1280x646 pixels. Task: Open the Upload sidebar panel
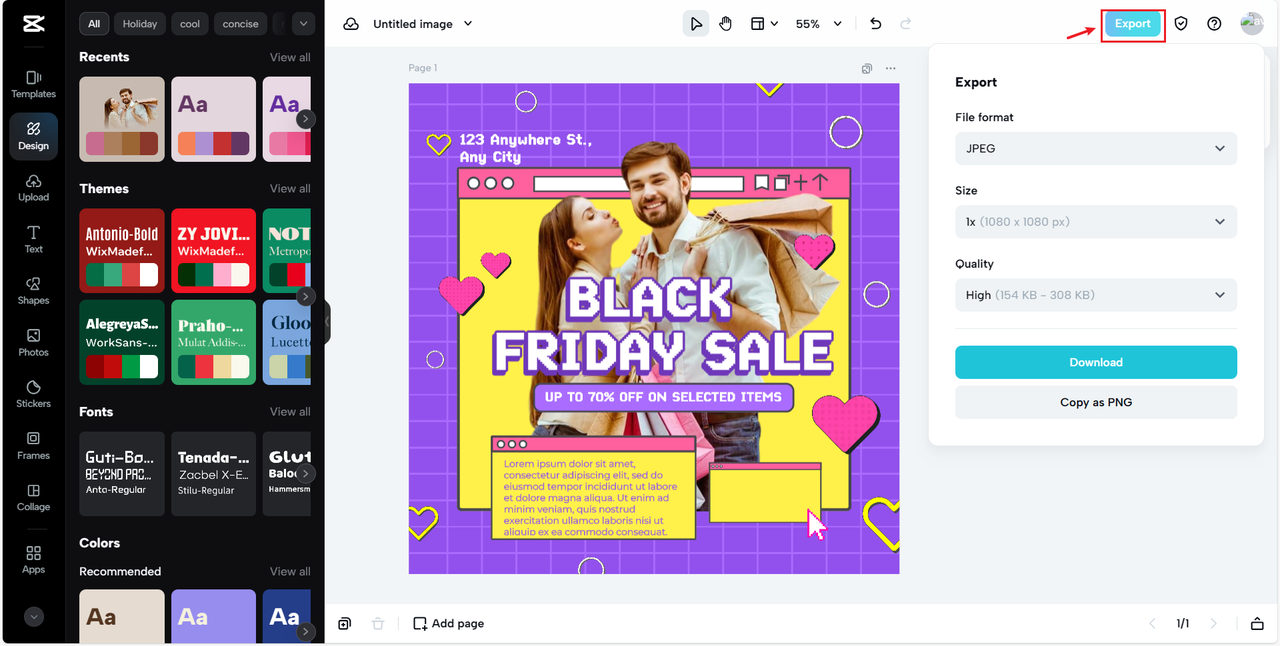33,188
